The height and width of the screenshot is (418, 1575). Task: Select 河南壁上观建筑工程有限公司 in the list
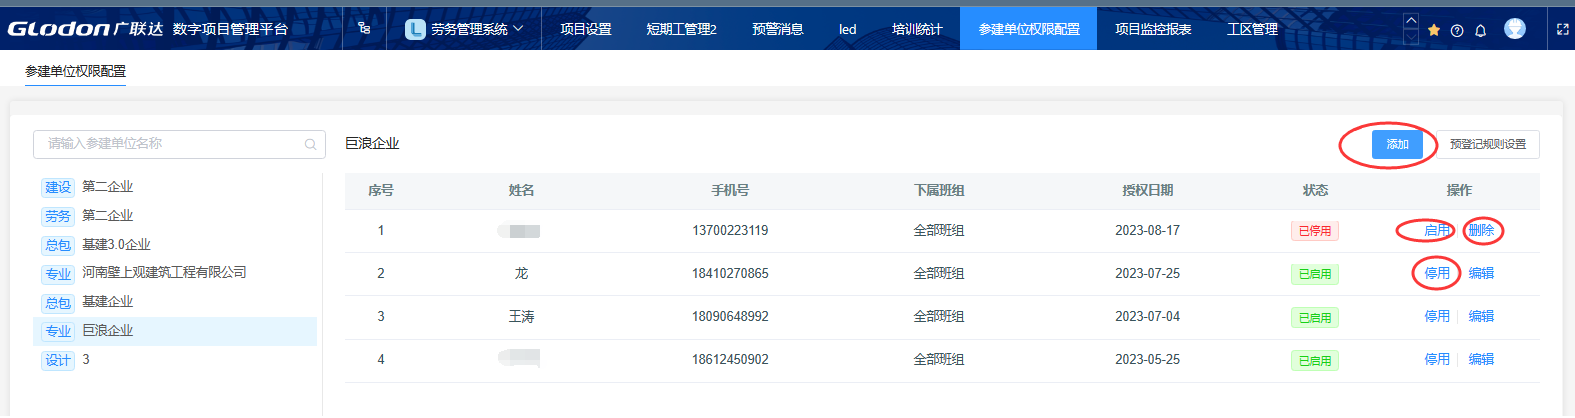pos(175,273)
